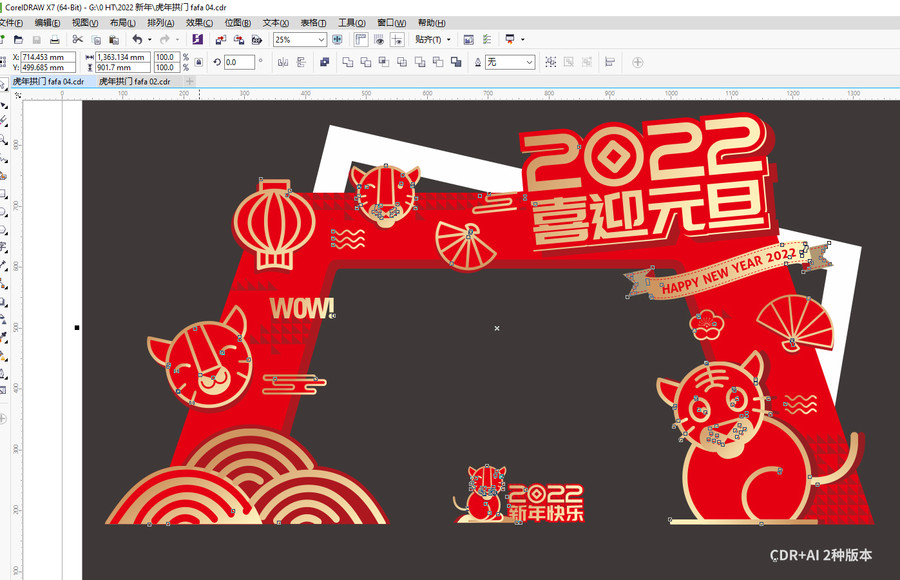Switch to the fafa 02.cdr document tab
This screenshot has height=580, width=900.
[x=135, y=82]
